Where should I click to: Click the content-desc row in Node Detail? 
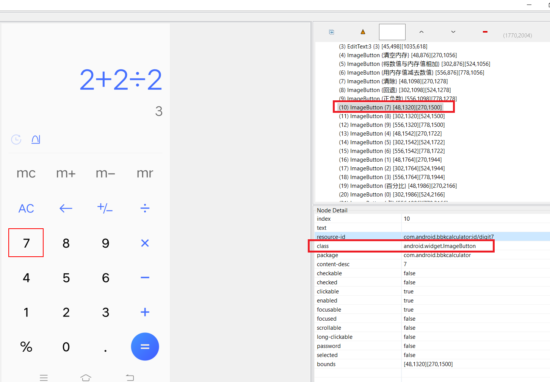[x=432, y=264]
